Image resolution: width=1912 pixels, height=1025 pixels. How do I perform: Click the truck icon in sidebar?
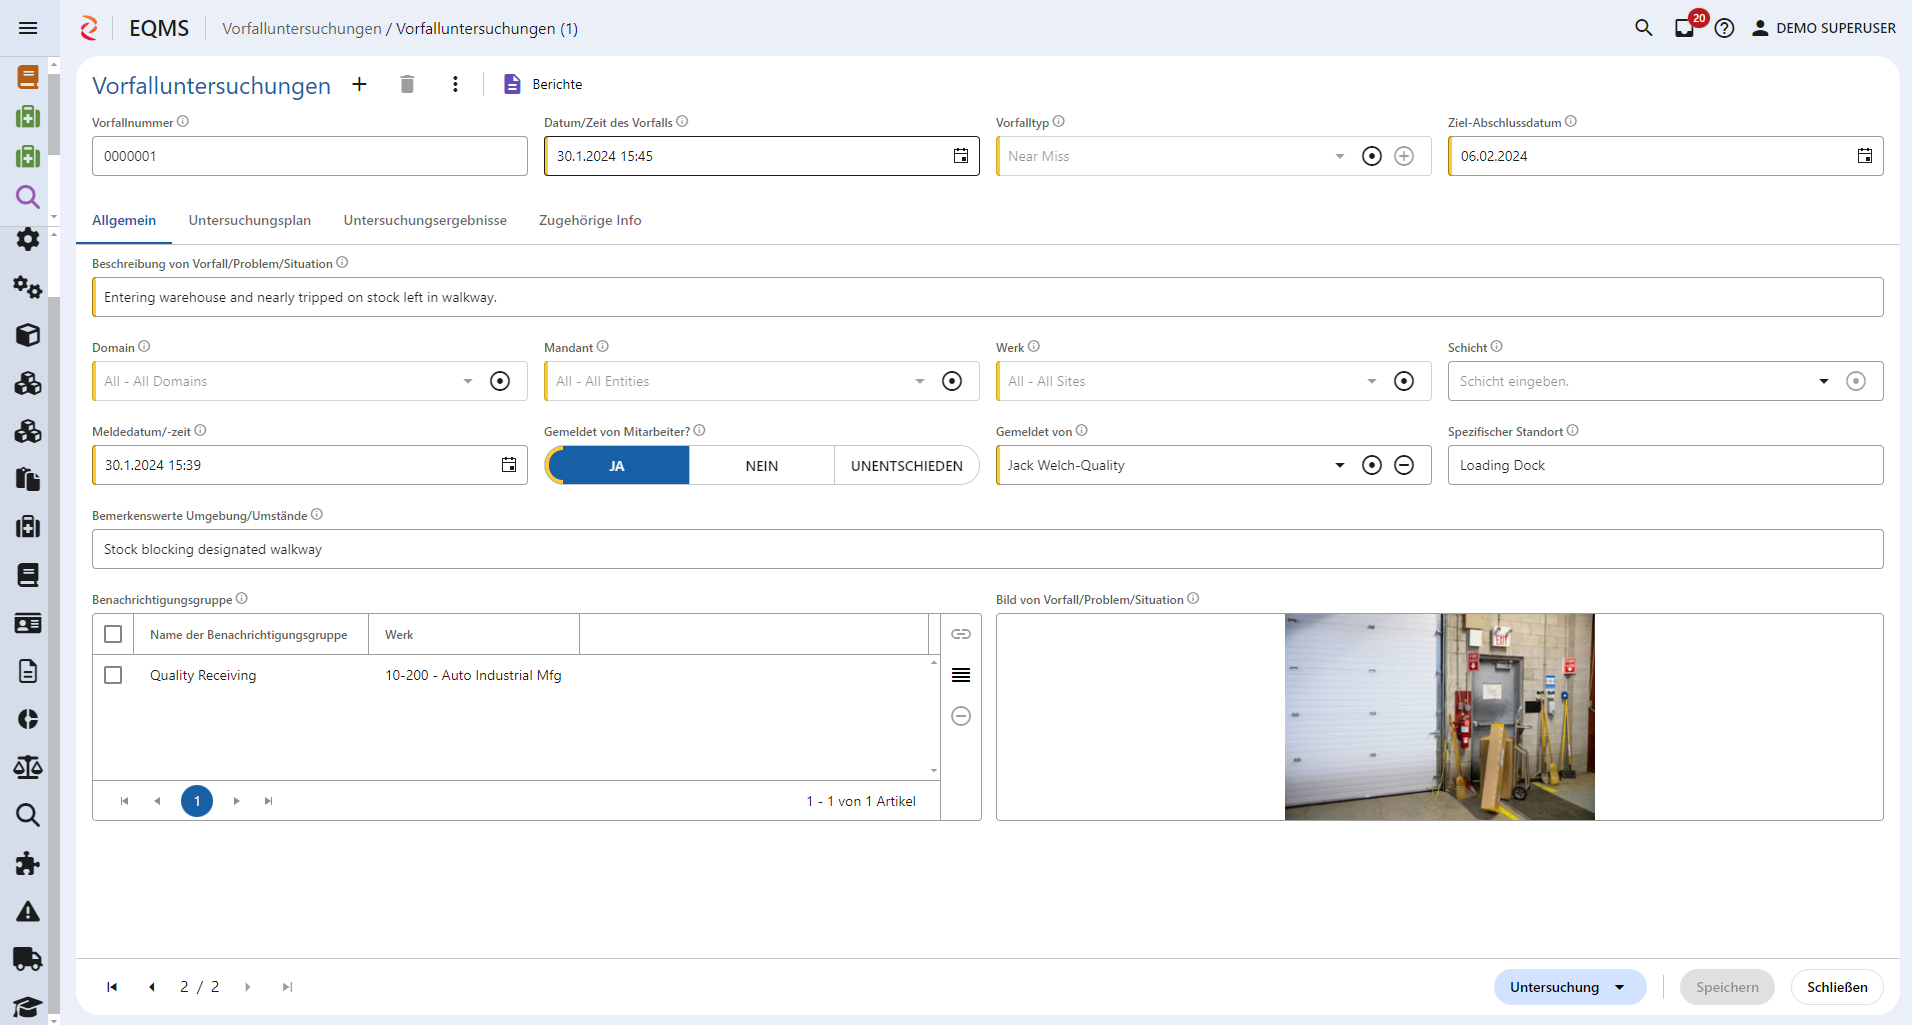click(x=28, y=959)
